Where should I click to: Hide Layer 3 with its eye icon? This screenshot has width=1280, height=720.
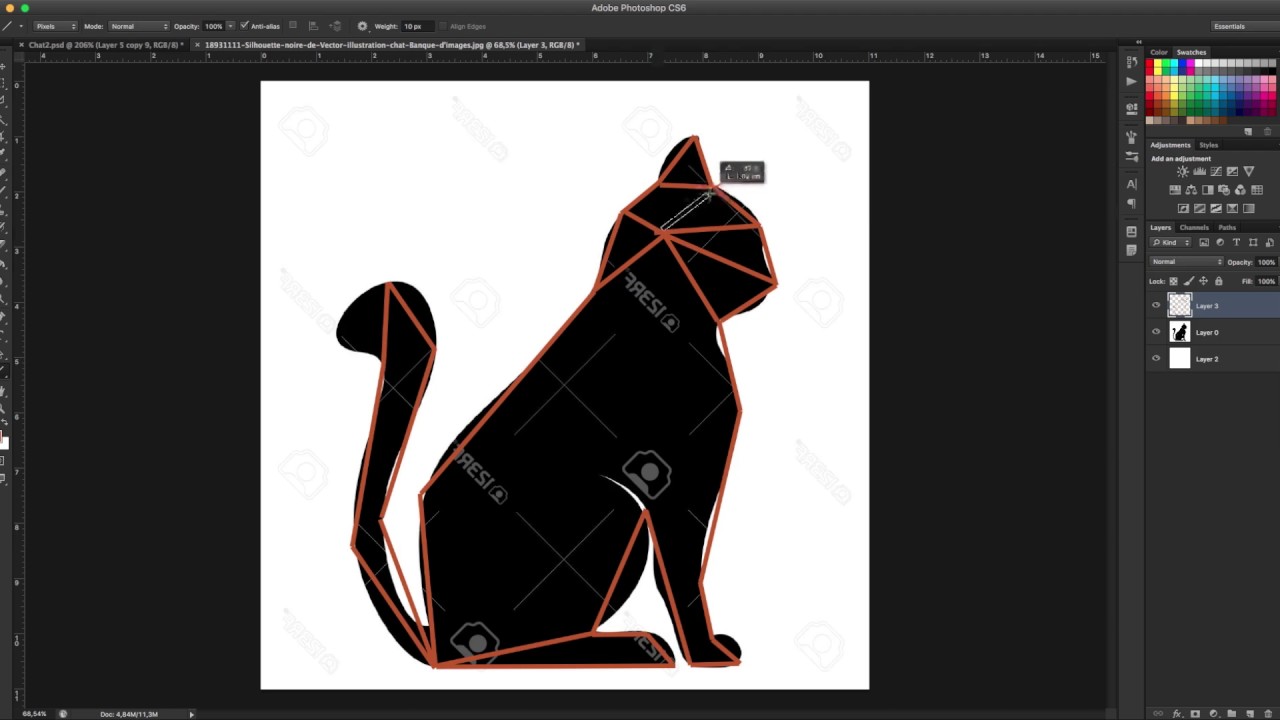coord(1156,306)
